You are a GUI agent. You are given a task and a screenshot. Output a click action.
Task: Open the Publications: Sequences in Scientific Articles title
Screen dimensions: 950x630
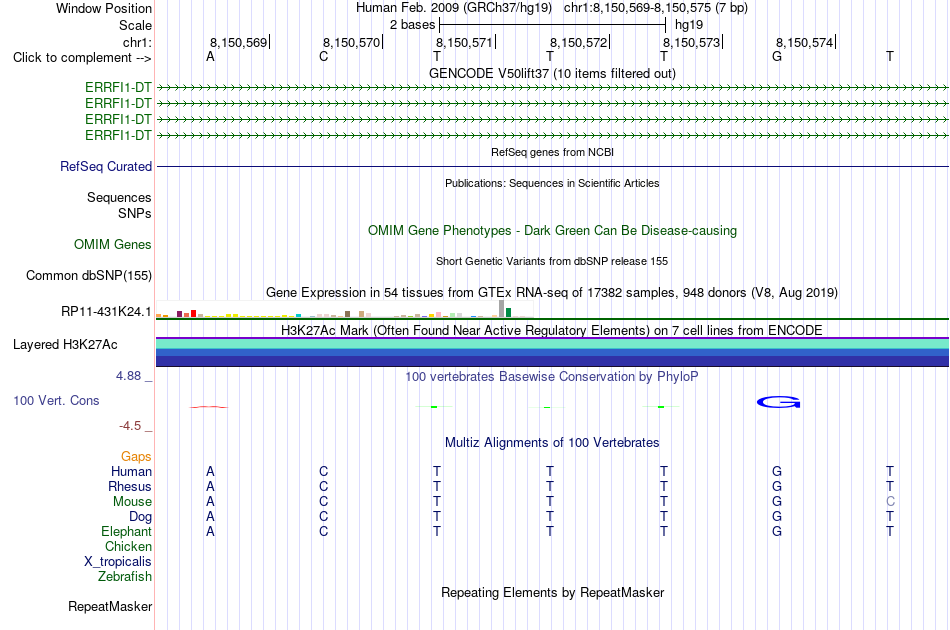[552, 183]
